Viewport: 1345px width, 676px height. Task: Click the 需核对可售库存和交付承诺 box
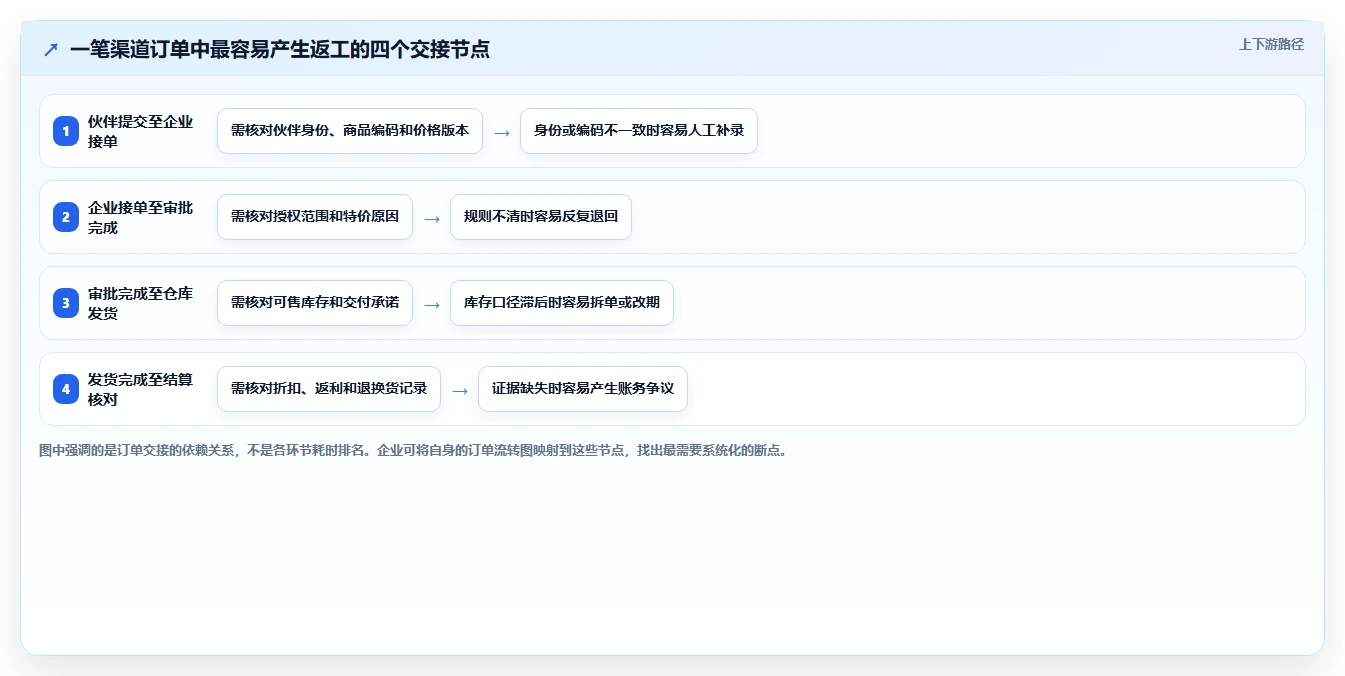(x=315, y=303)
